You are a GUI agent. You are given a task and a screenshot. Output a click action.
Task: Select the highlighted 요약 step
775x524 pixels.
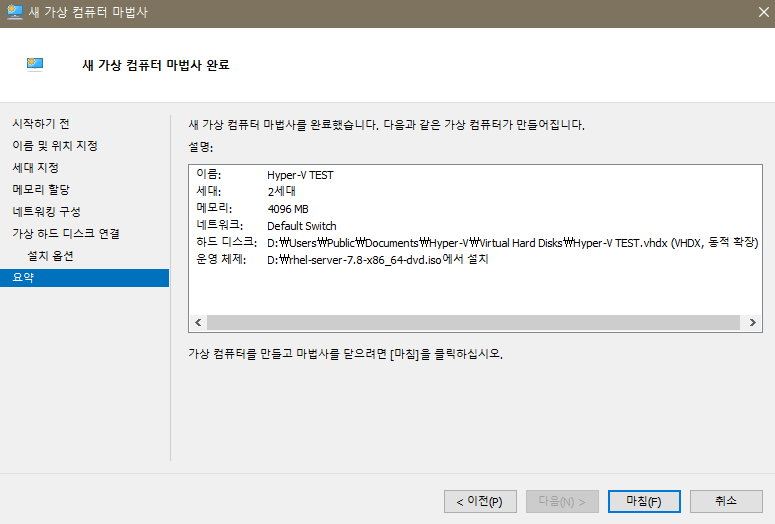click(x=85, y=278)
